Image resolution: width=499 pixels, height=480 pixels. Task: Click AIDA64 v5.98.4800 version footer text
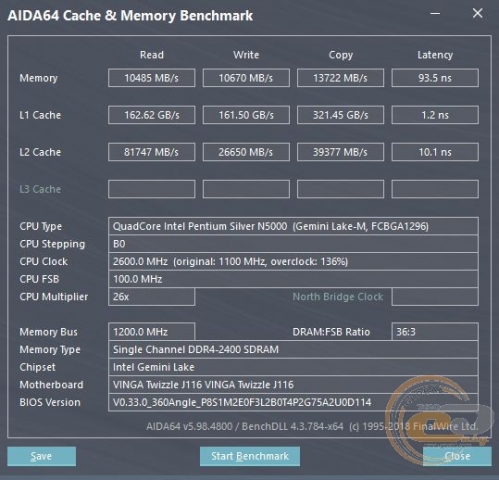(312, 426)
